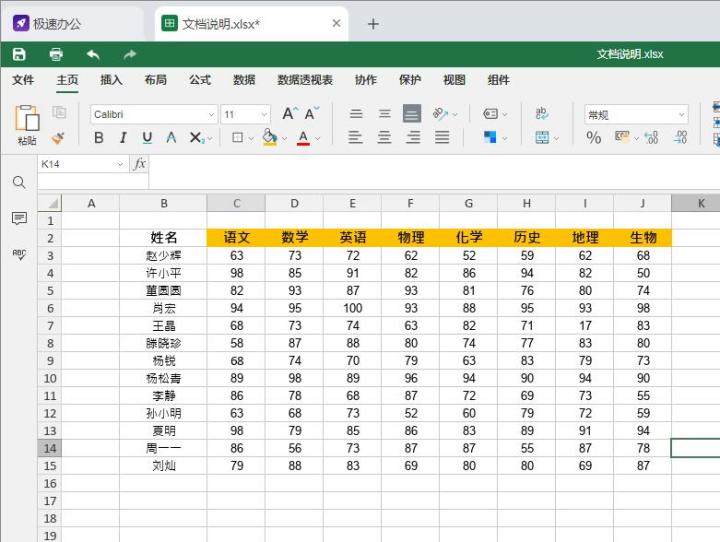The height and width of the screenshot is (542, 720).
Task: Open a new tab with the plus button
Action: pos(373,24)
